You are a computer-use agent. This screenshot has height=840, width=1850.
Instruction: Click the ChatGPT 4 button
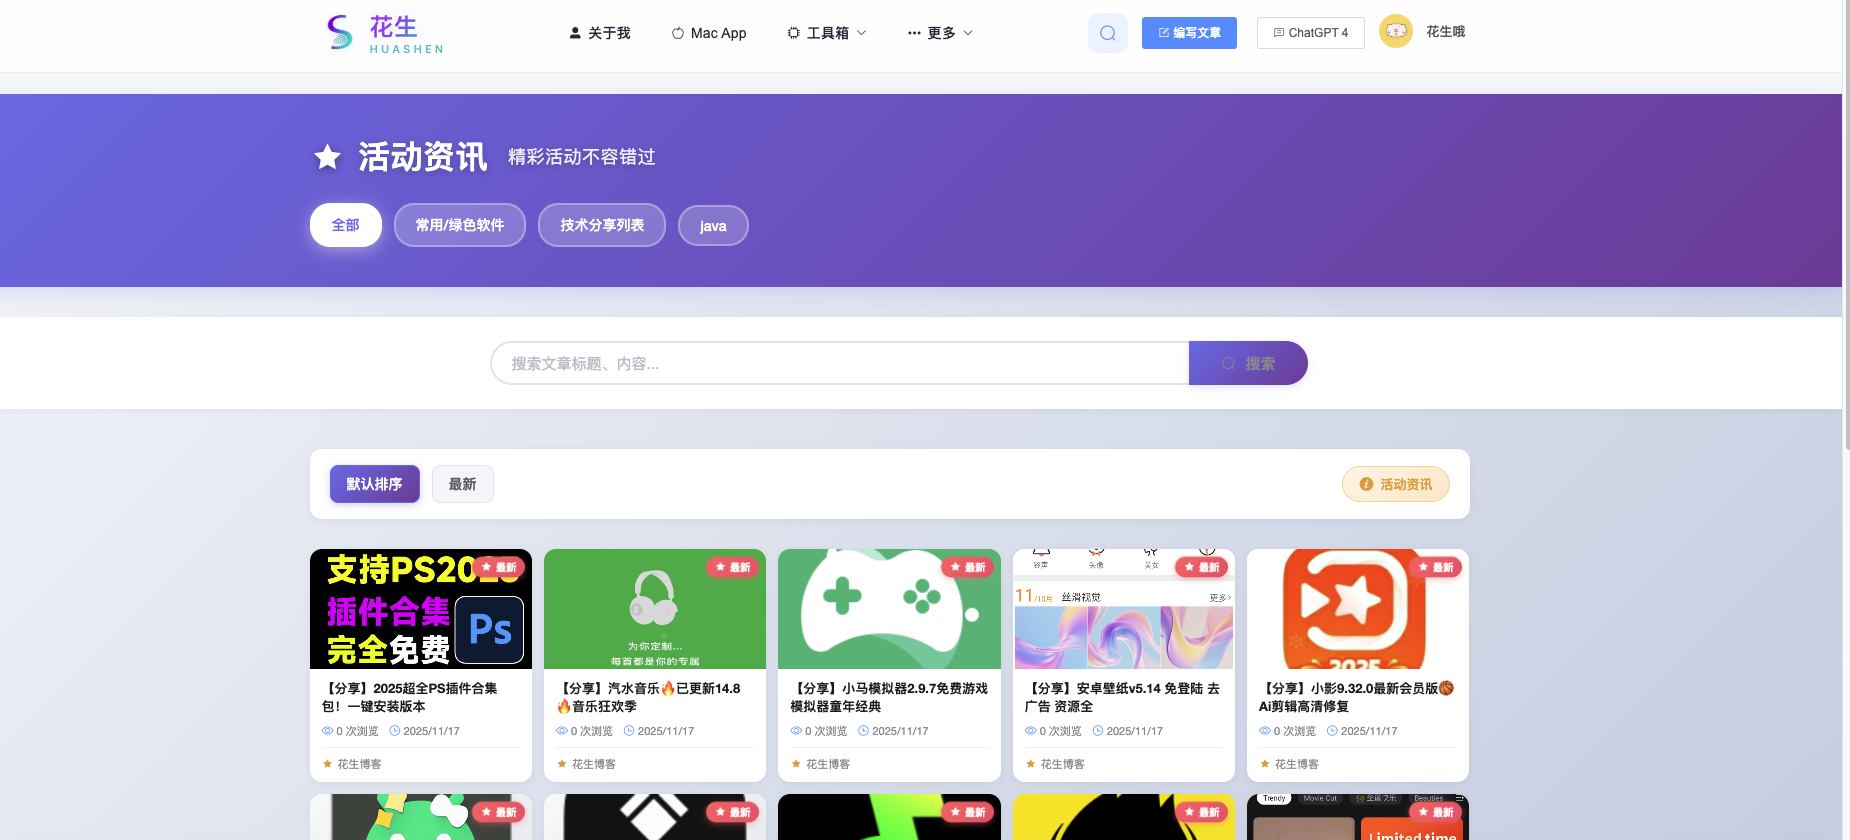pyautogui.click(x=1310, y=33)
